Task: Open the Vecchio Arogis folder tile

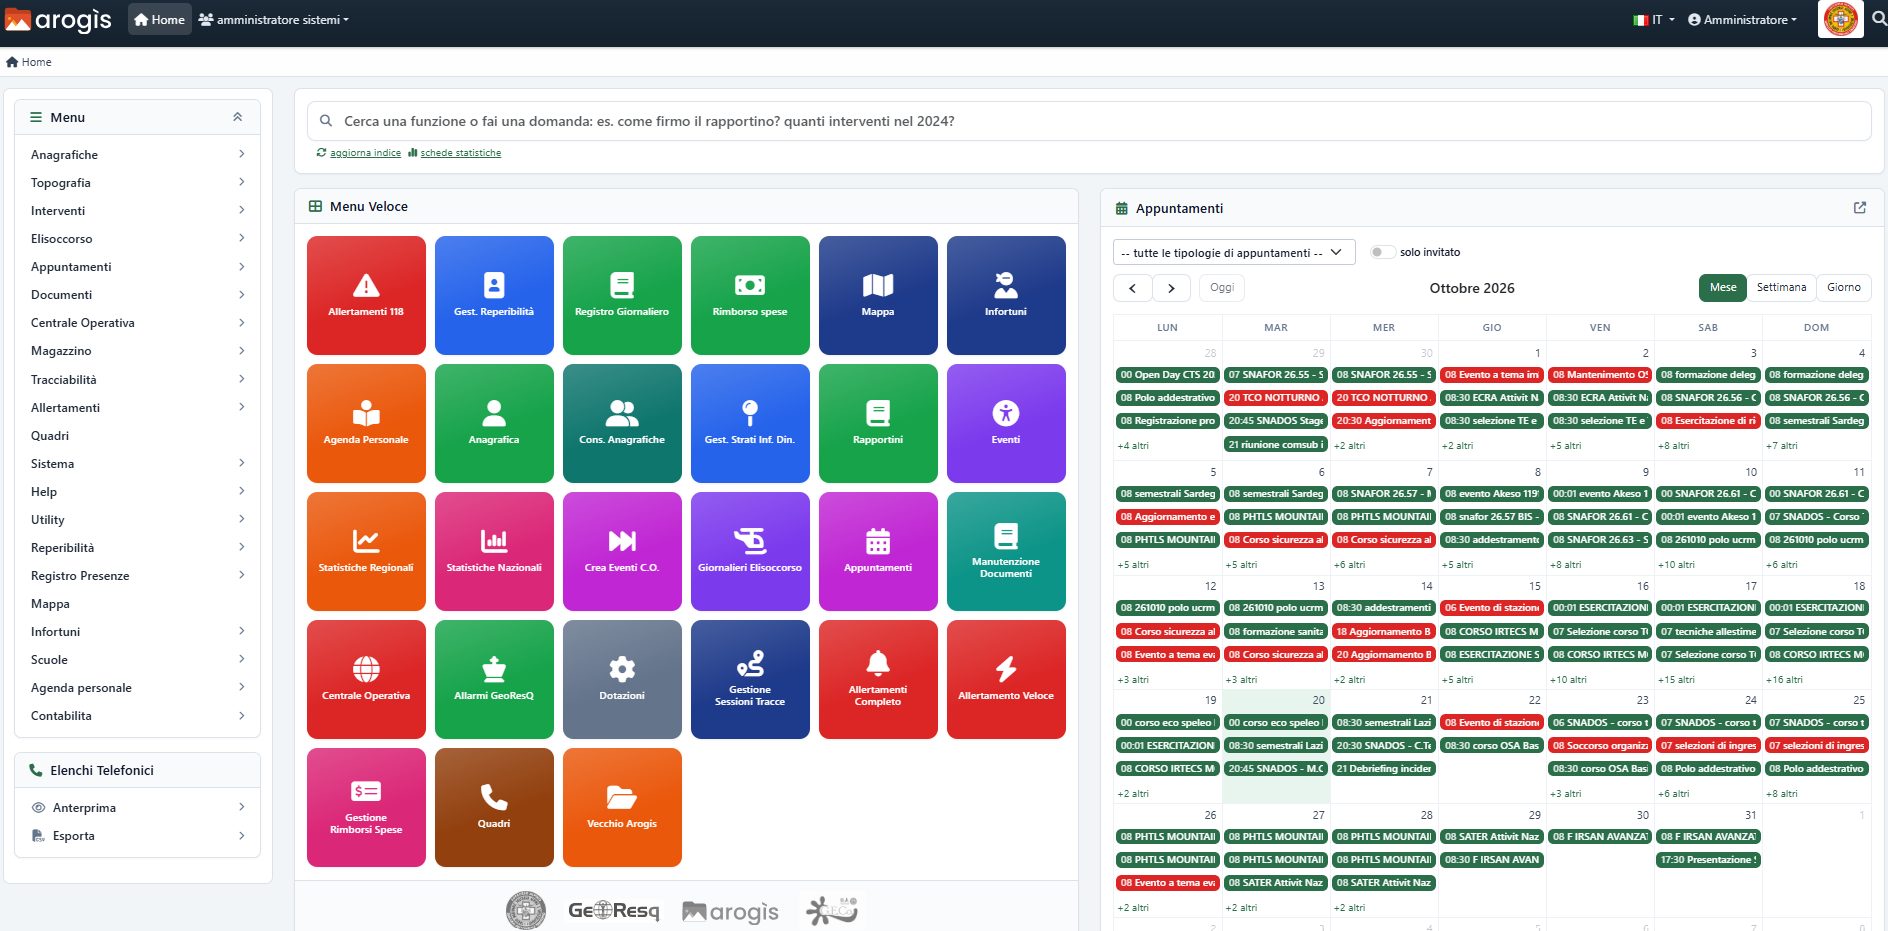Action: pos(622,807)
